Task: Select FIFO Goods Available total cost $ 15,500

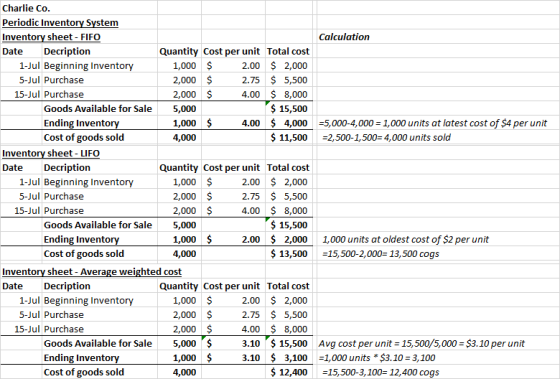Action: pyautogui.click(x=289, y=109)
